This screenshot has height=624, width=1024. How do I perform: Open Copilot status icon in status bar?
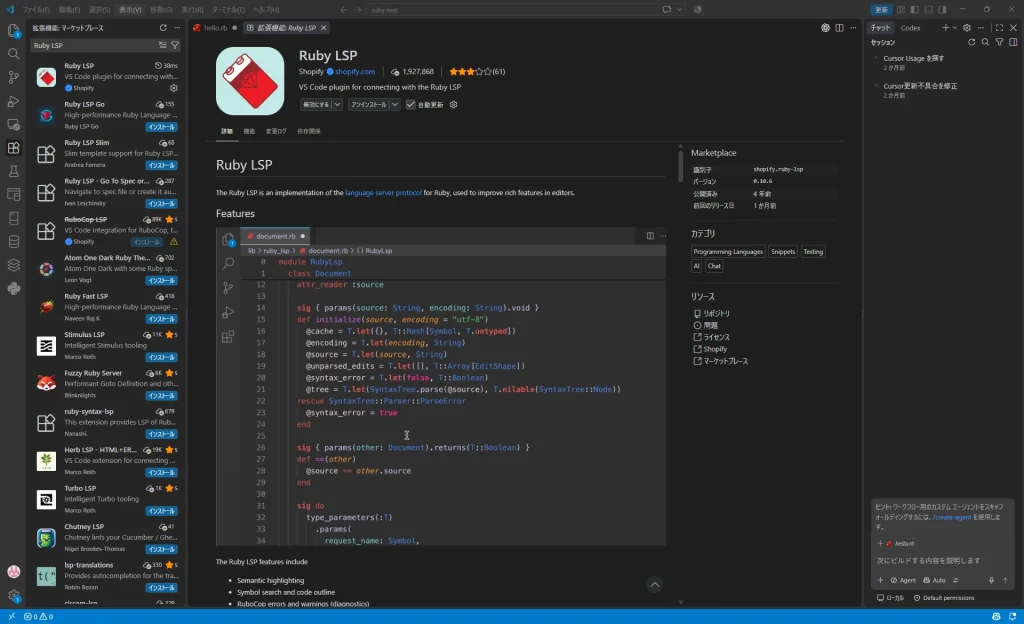click(x=996, y=616)
